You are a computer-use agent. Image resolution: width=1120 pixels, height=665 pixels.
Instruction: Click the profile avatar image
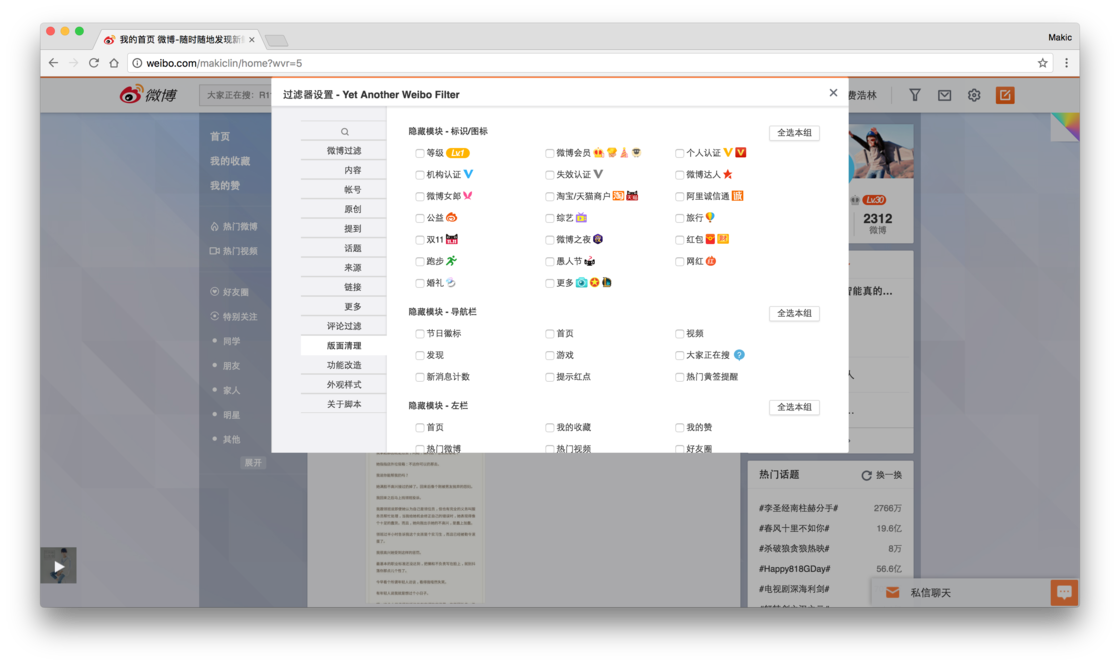881,151
